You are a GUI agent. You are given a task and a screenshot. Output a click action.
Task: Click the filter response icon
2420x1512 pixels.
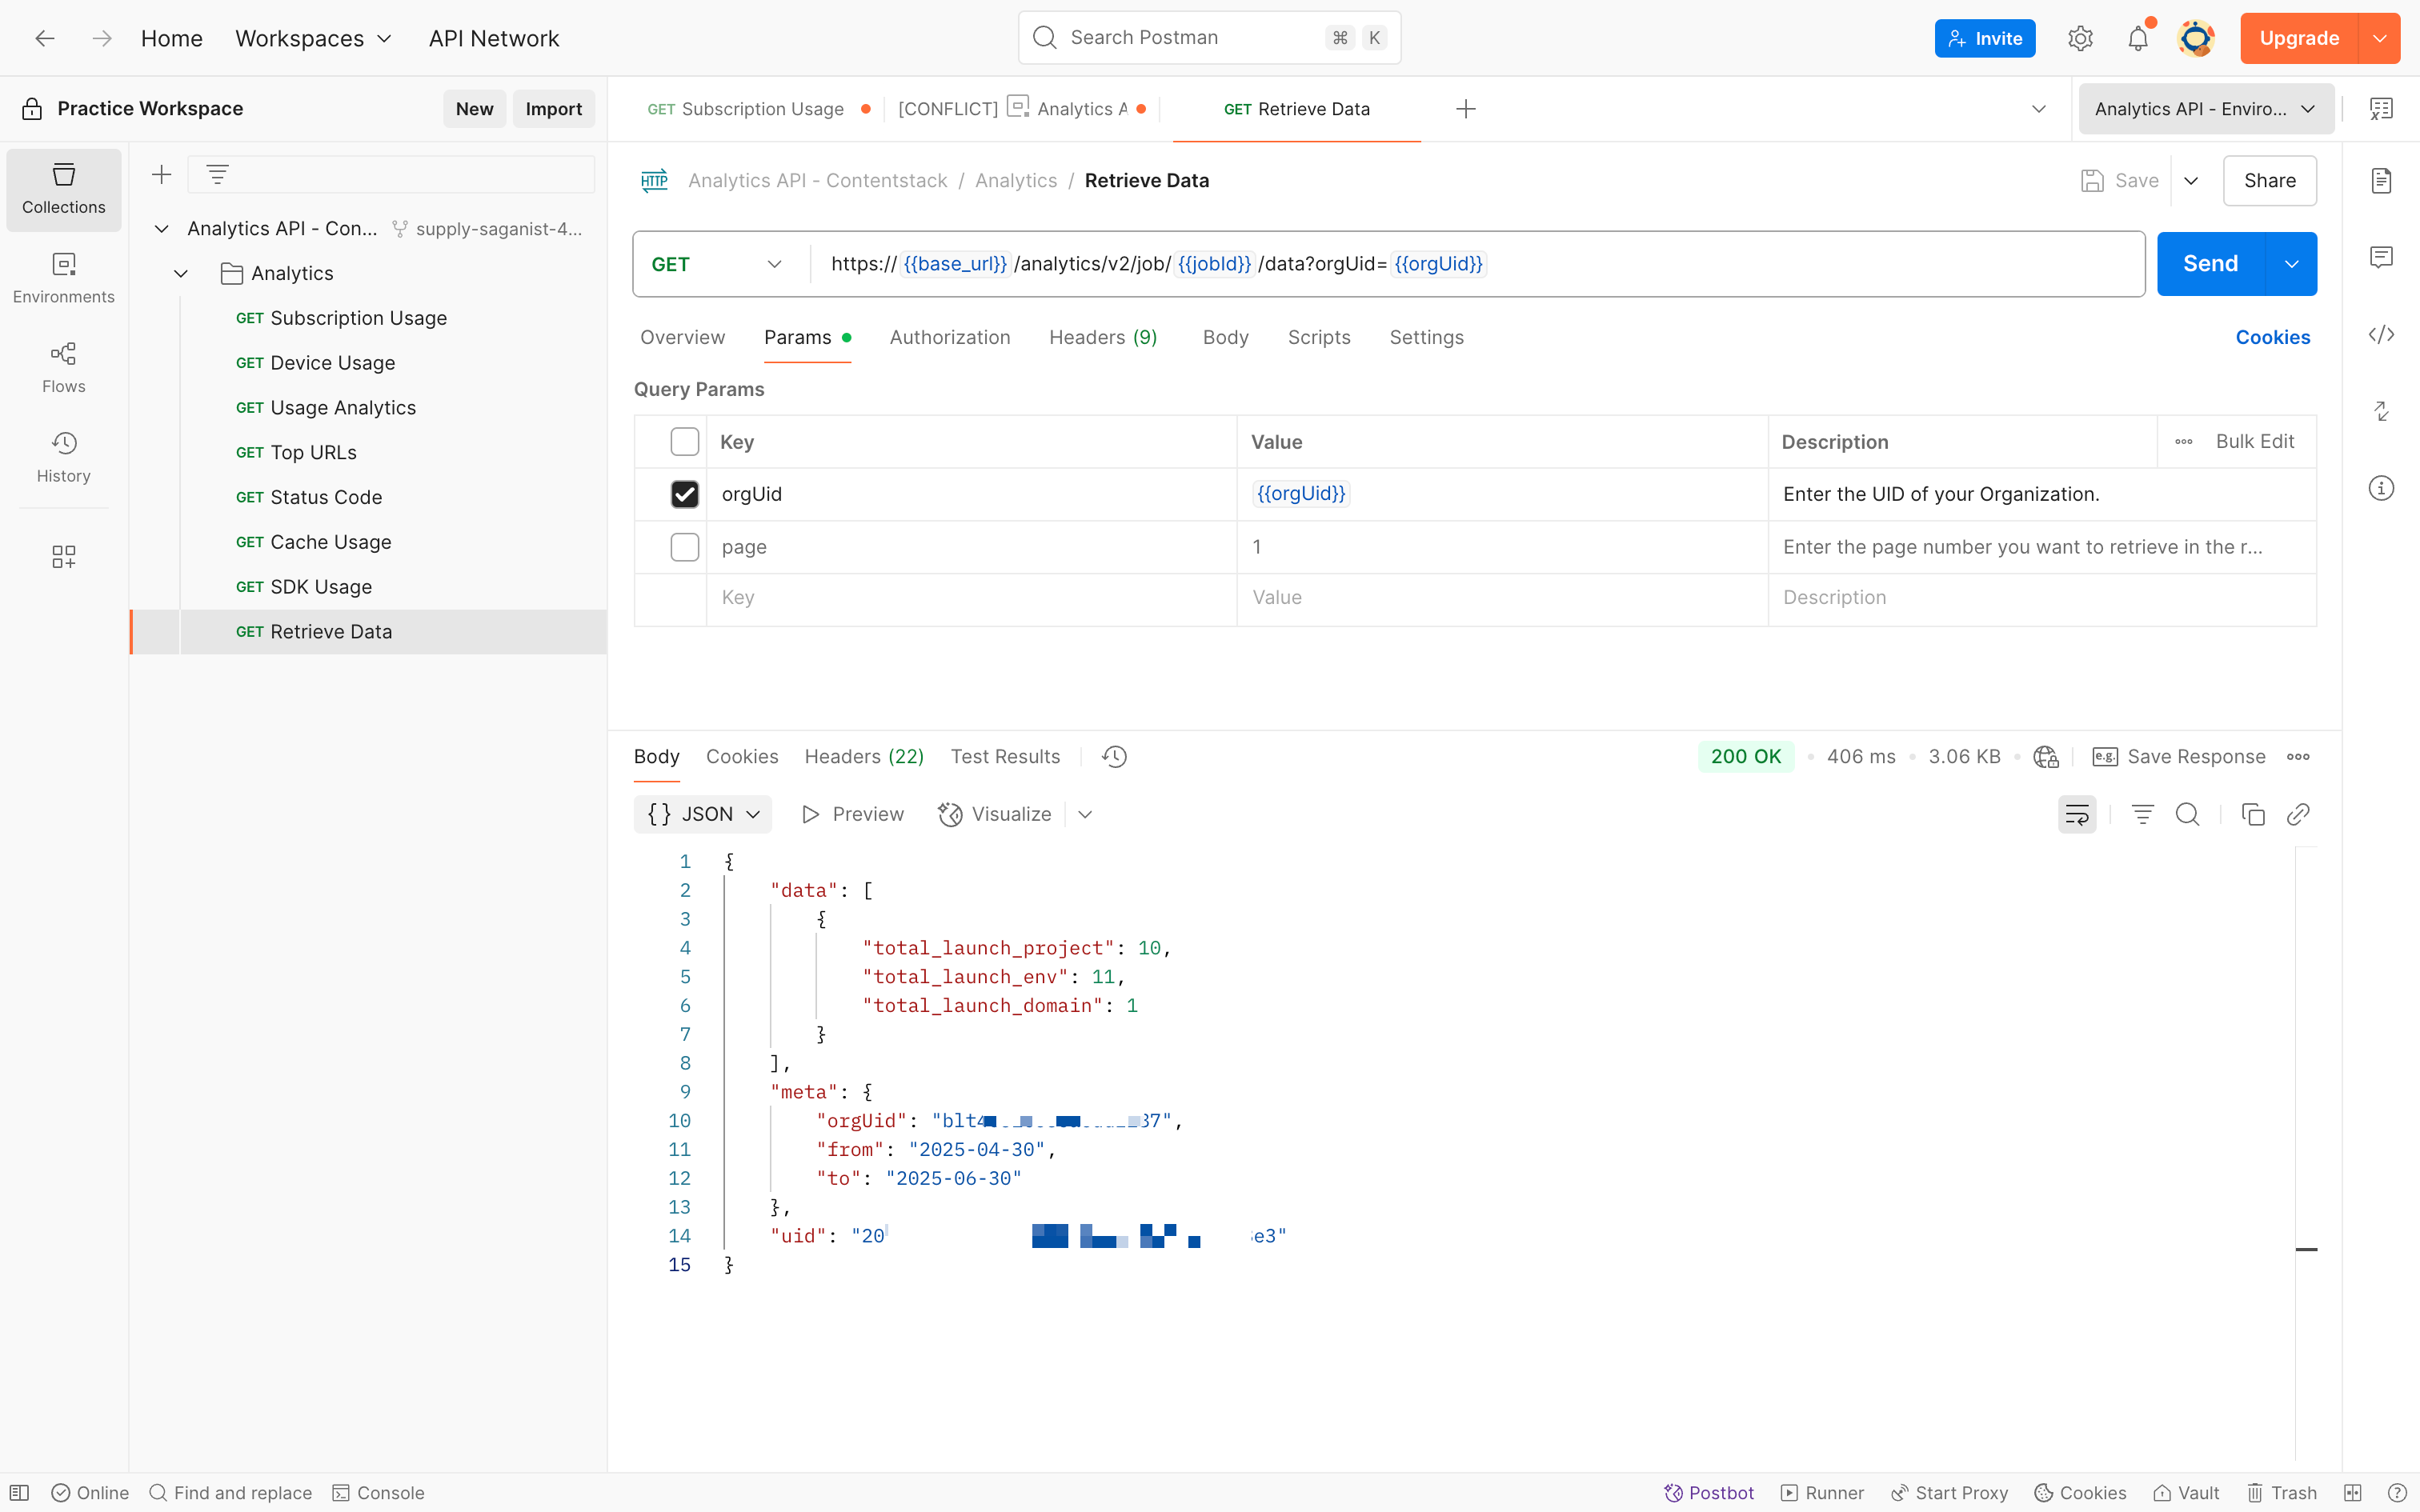(x=2142, y=815)
